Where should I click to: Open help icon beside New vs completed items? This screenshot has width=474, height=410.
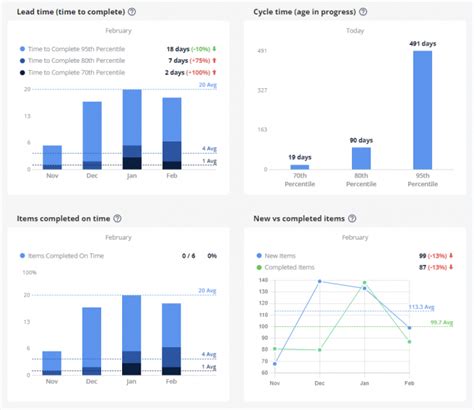click(352, 218)
